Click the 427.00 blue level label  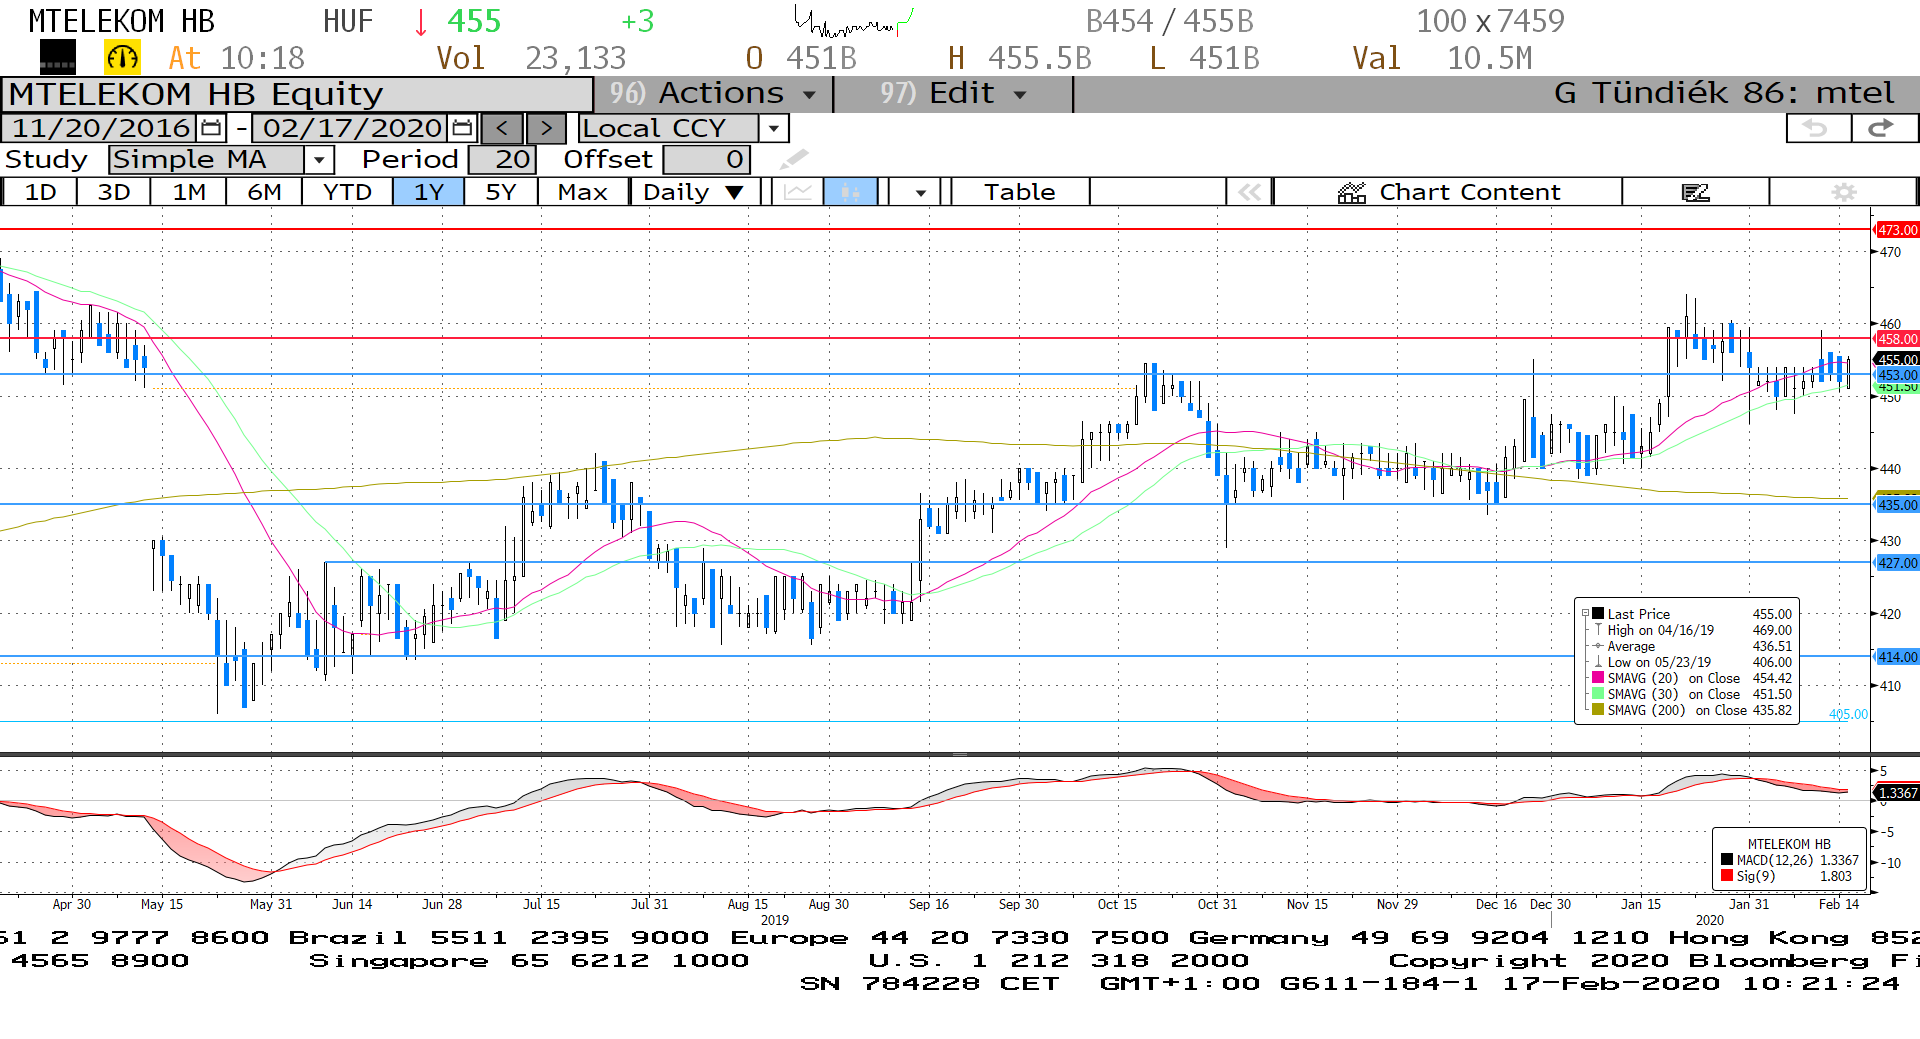tap(1897, 563)
